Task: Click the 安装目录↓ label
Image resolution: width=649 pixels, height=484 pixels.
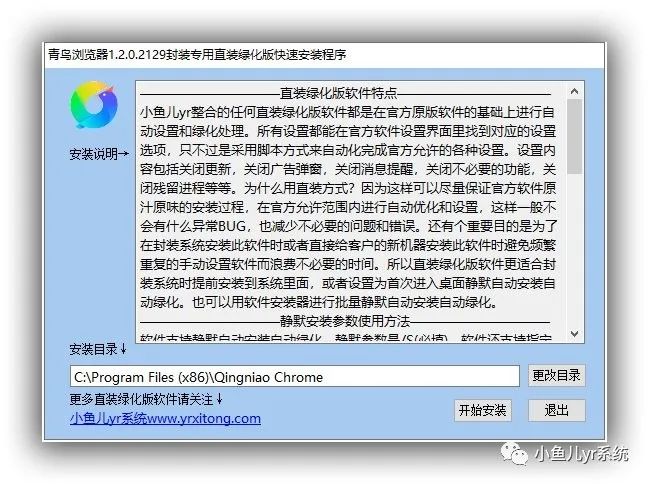Action: tap(98, 349)
